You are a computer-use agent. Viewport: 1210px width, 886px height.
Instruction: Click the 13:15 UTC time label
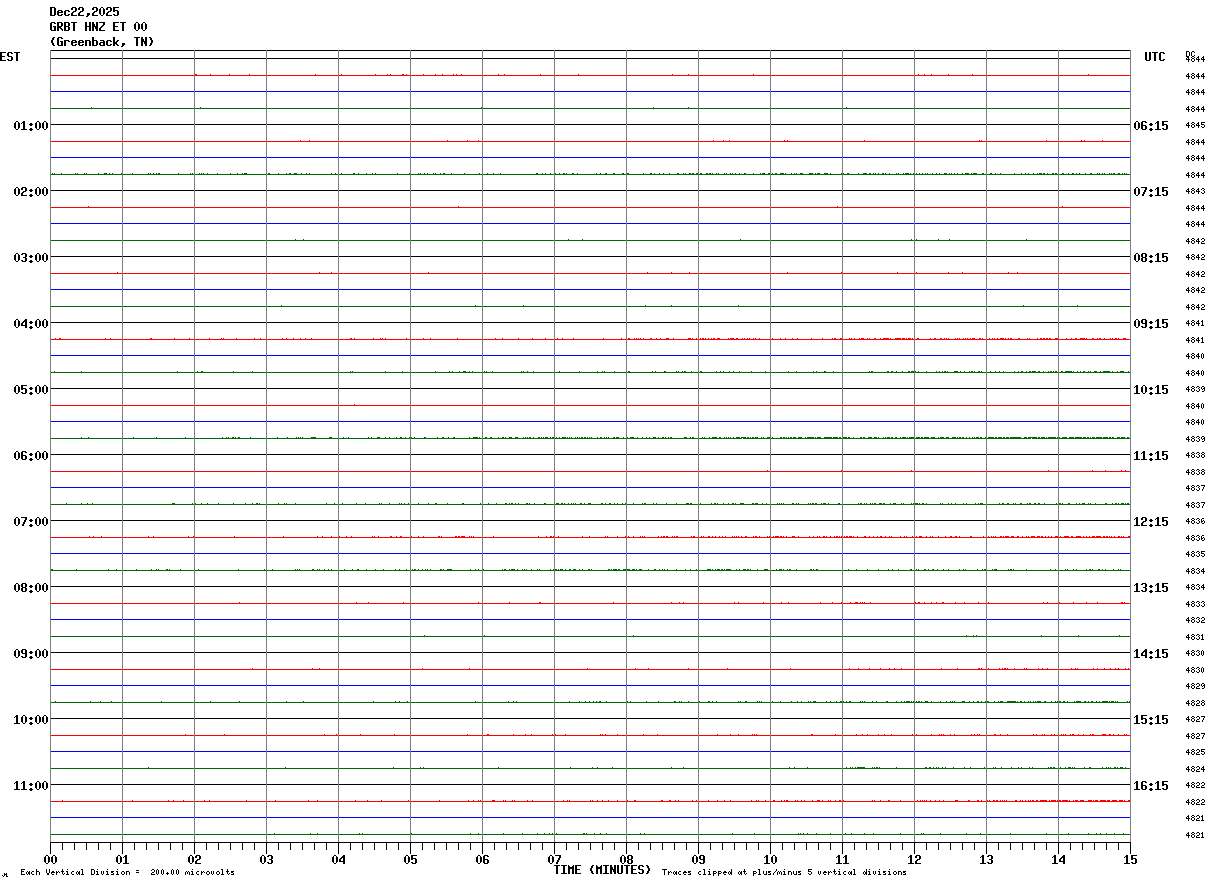[x=1151, y=588]
